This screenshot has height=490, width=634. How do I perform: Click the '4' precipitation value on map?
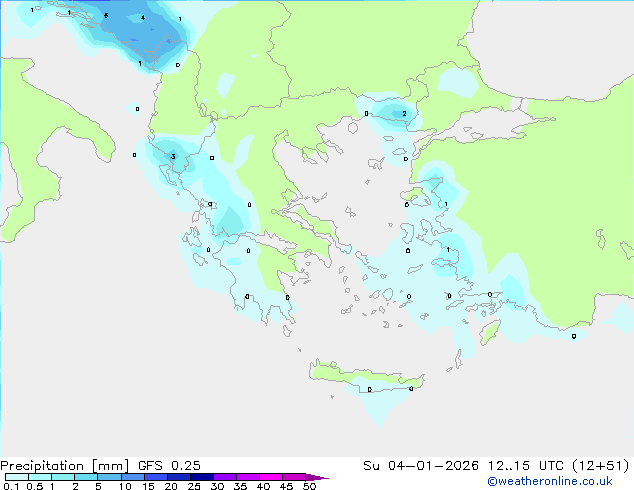[143, 17]
